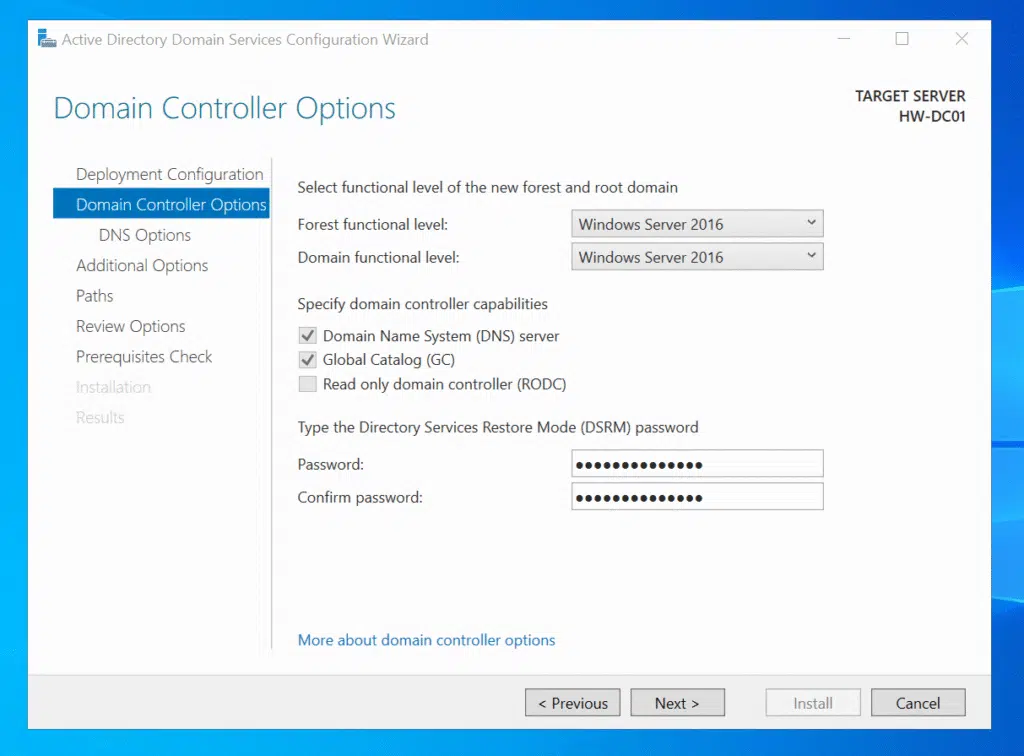Expand the Domain functional level dropdown
The image size is (1024, 756).
pos(697,257)
